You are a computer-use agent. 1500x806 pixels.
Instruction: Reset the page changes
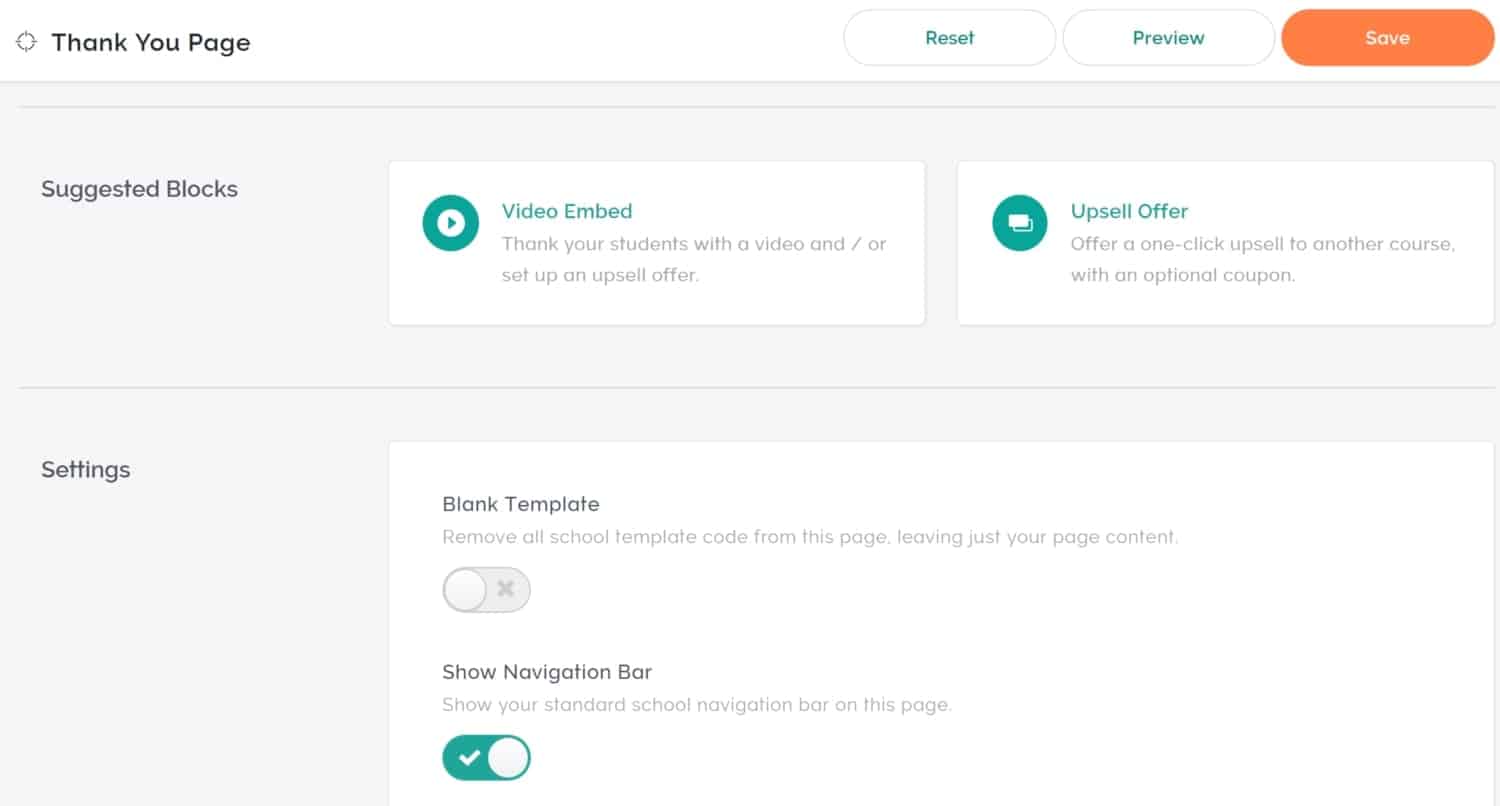point(950,38)
